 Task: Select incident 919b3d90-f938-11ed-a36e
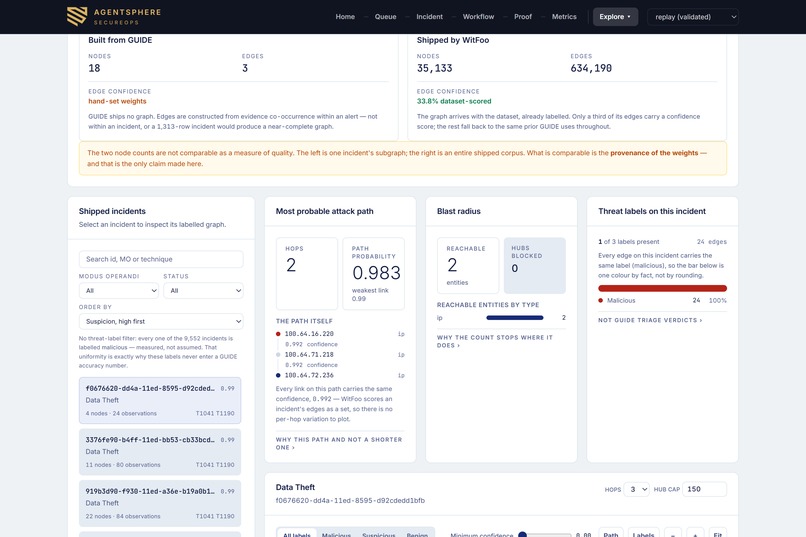(160, 503)
